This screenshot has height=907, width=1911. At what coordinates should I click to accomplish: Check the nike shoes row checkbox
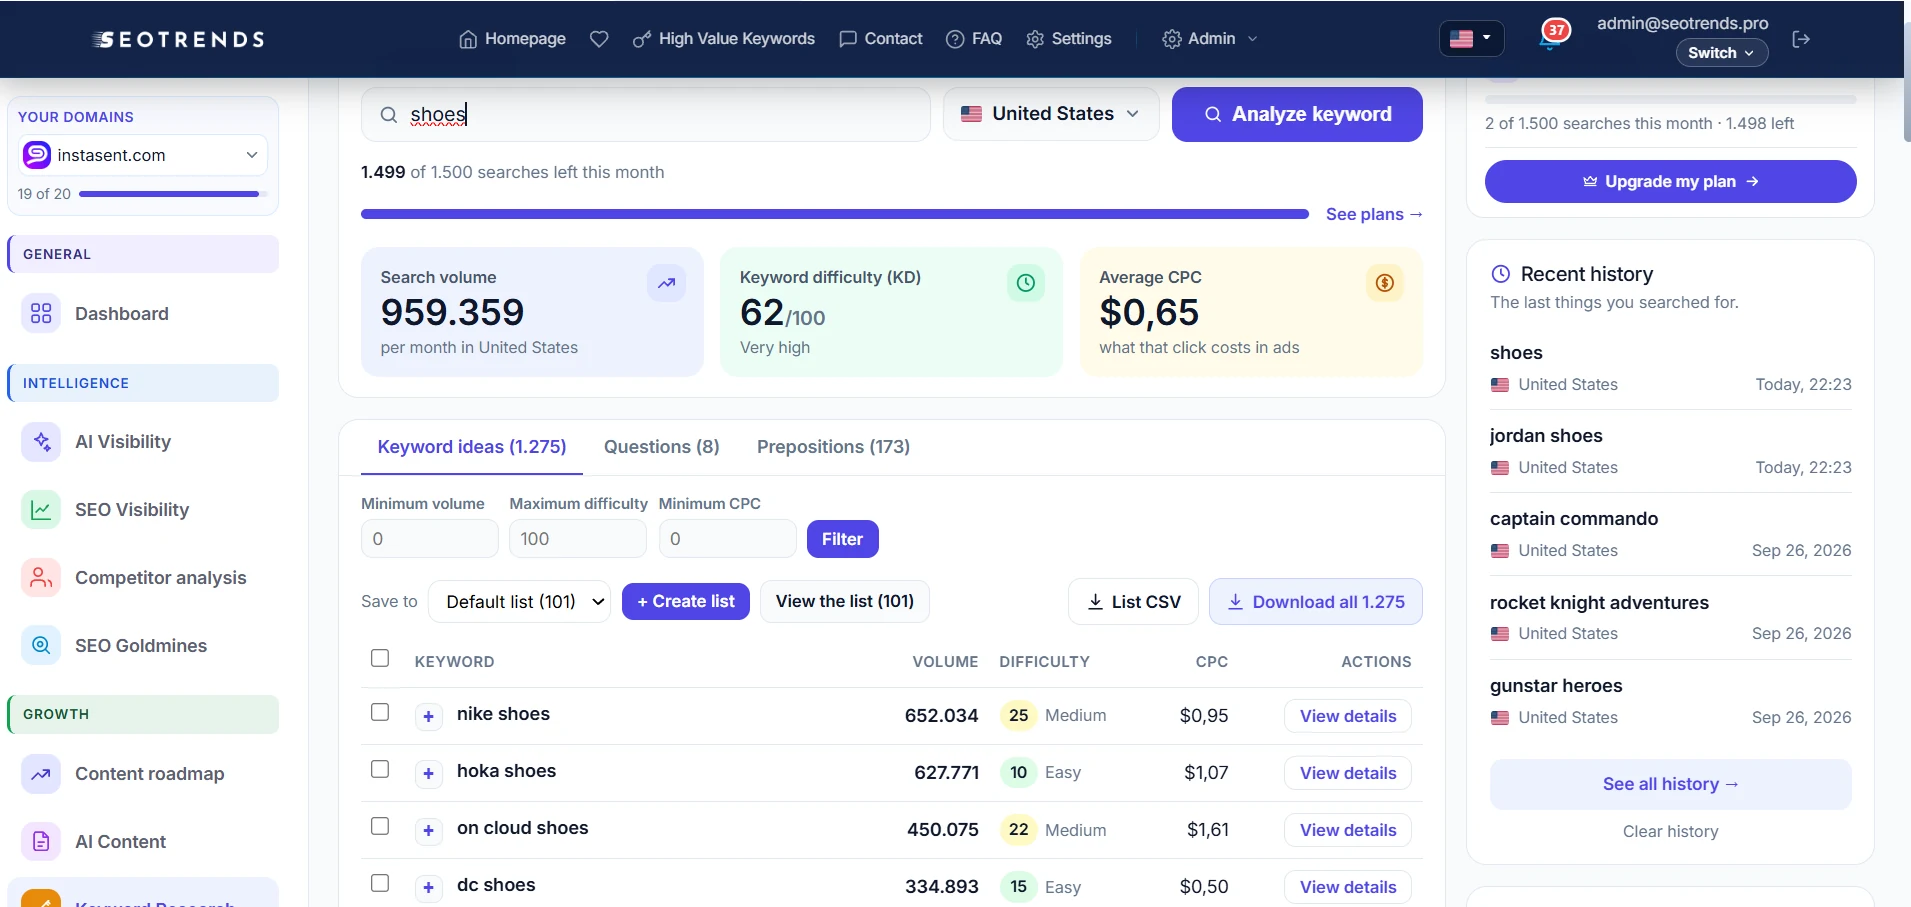pyautogui.click(x=380, y=712)
